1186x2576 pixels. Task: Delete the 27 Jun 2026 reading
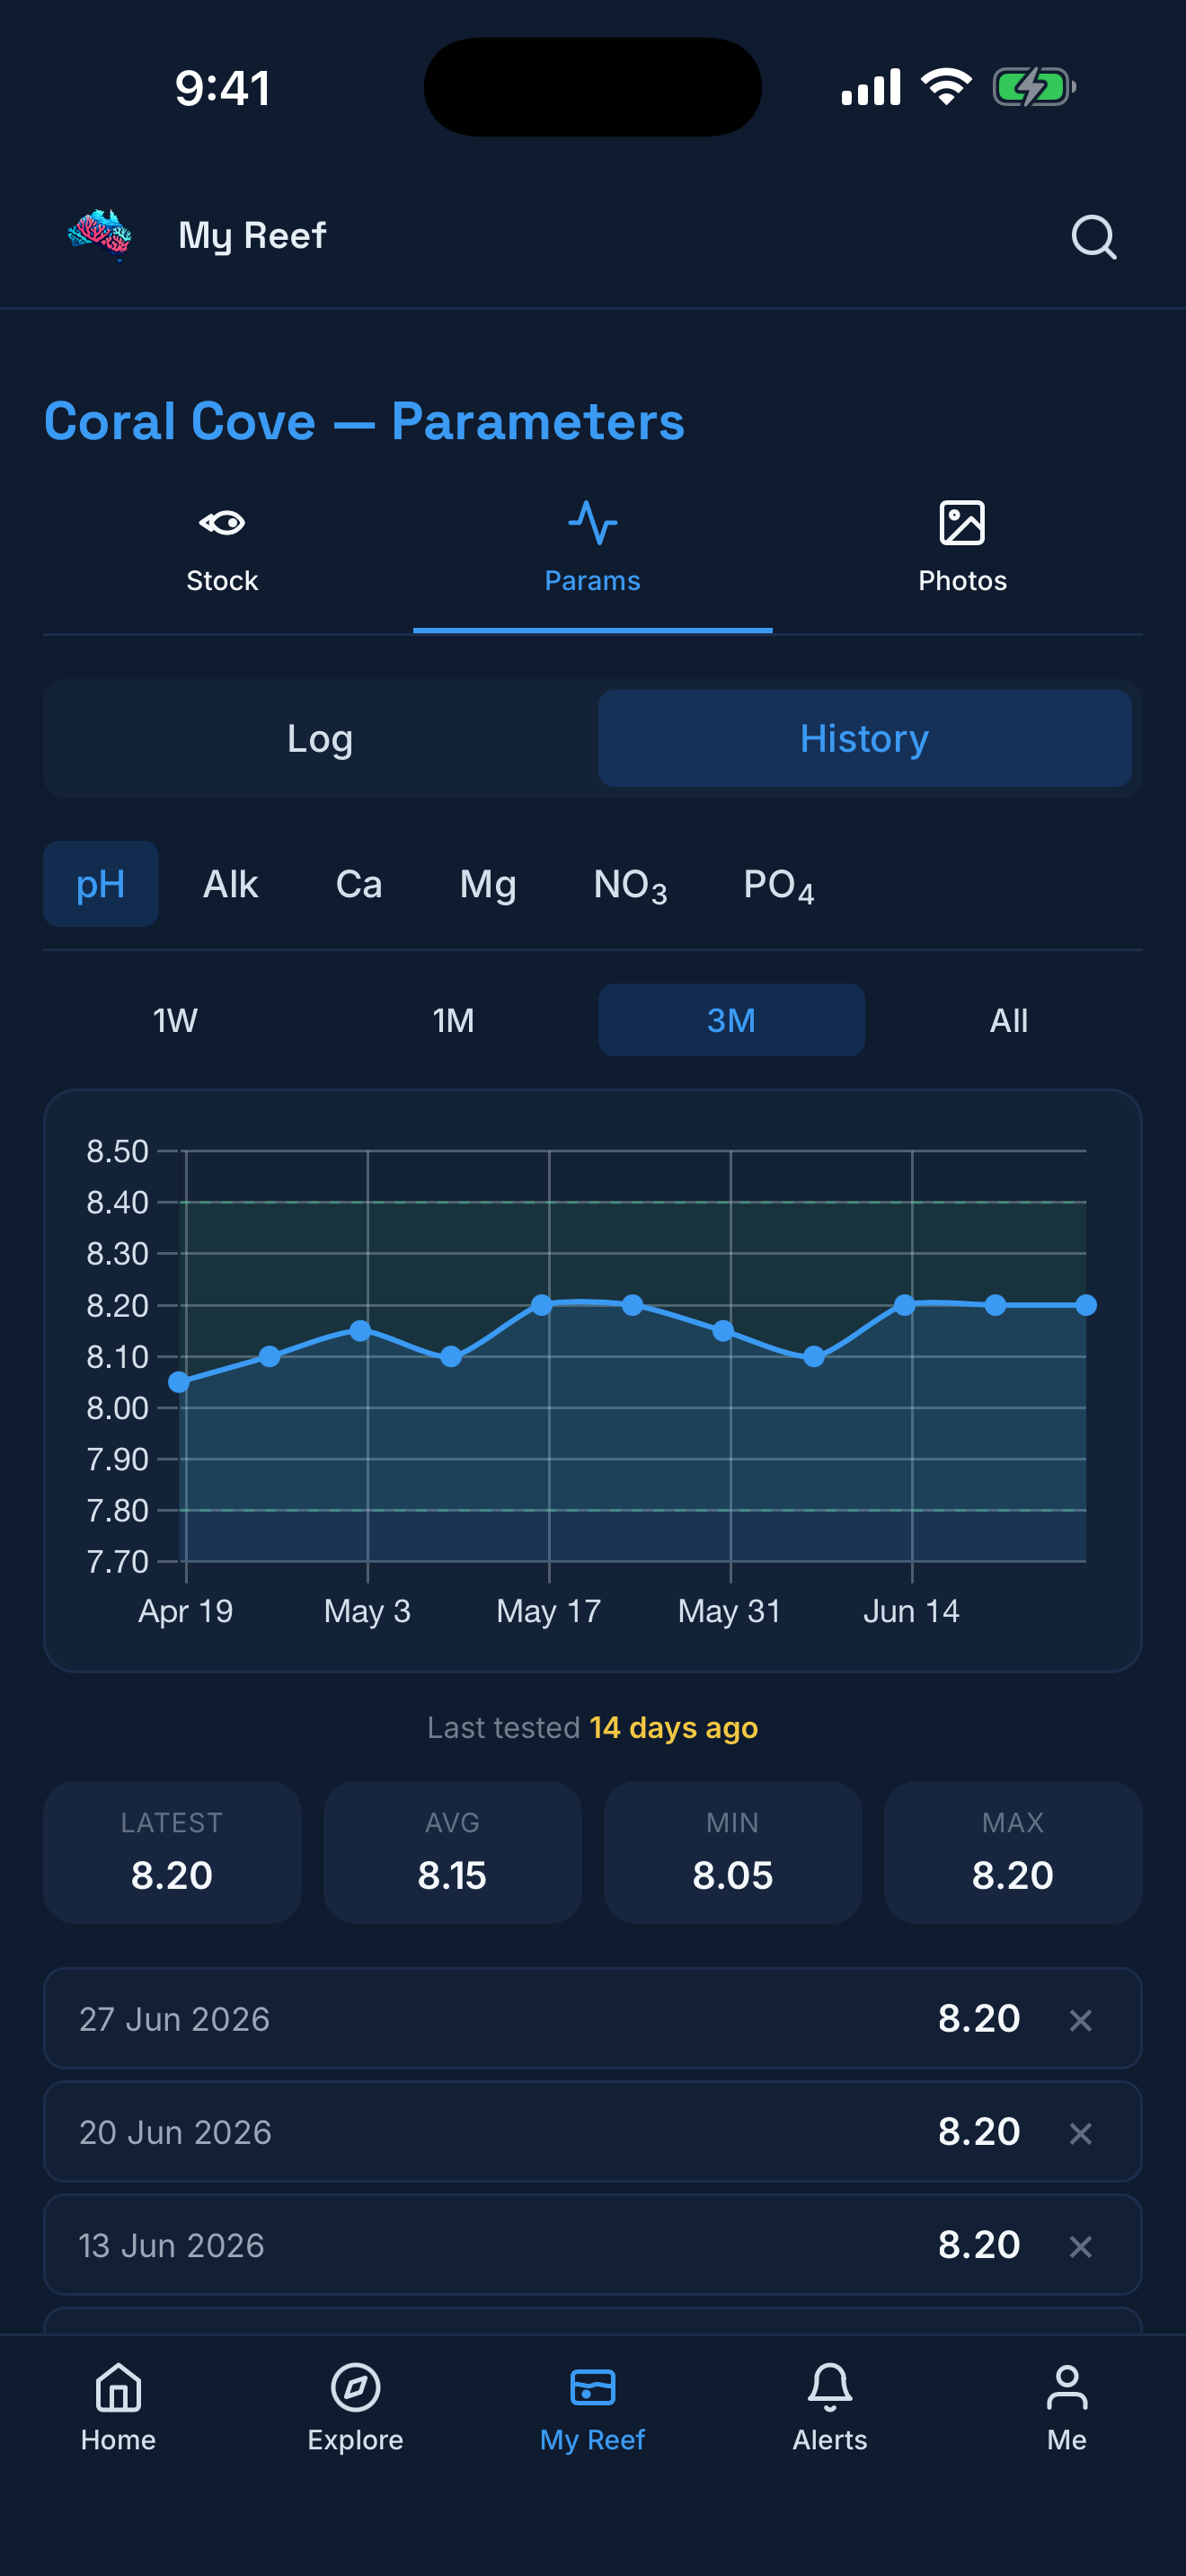pos(1080,2019)
